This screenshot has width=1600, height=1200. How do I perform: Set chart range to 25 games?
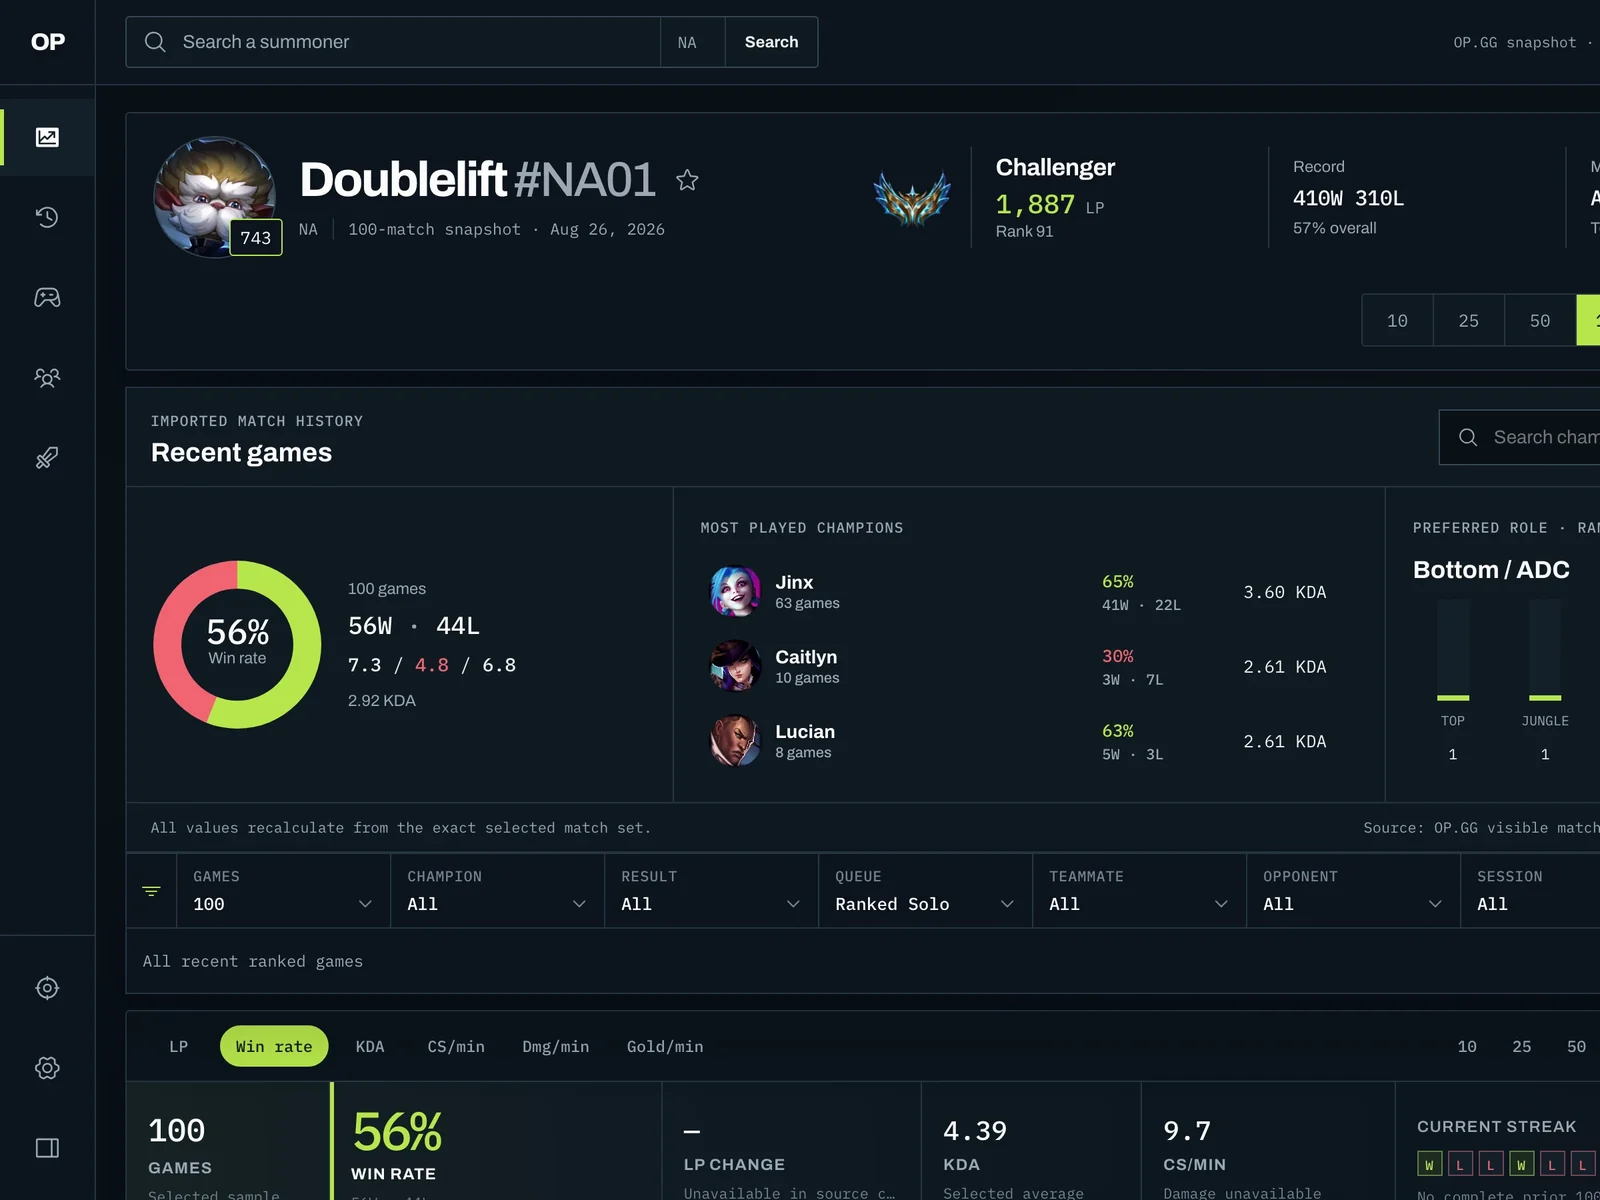(1522, 1047)
